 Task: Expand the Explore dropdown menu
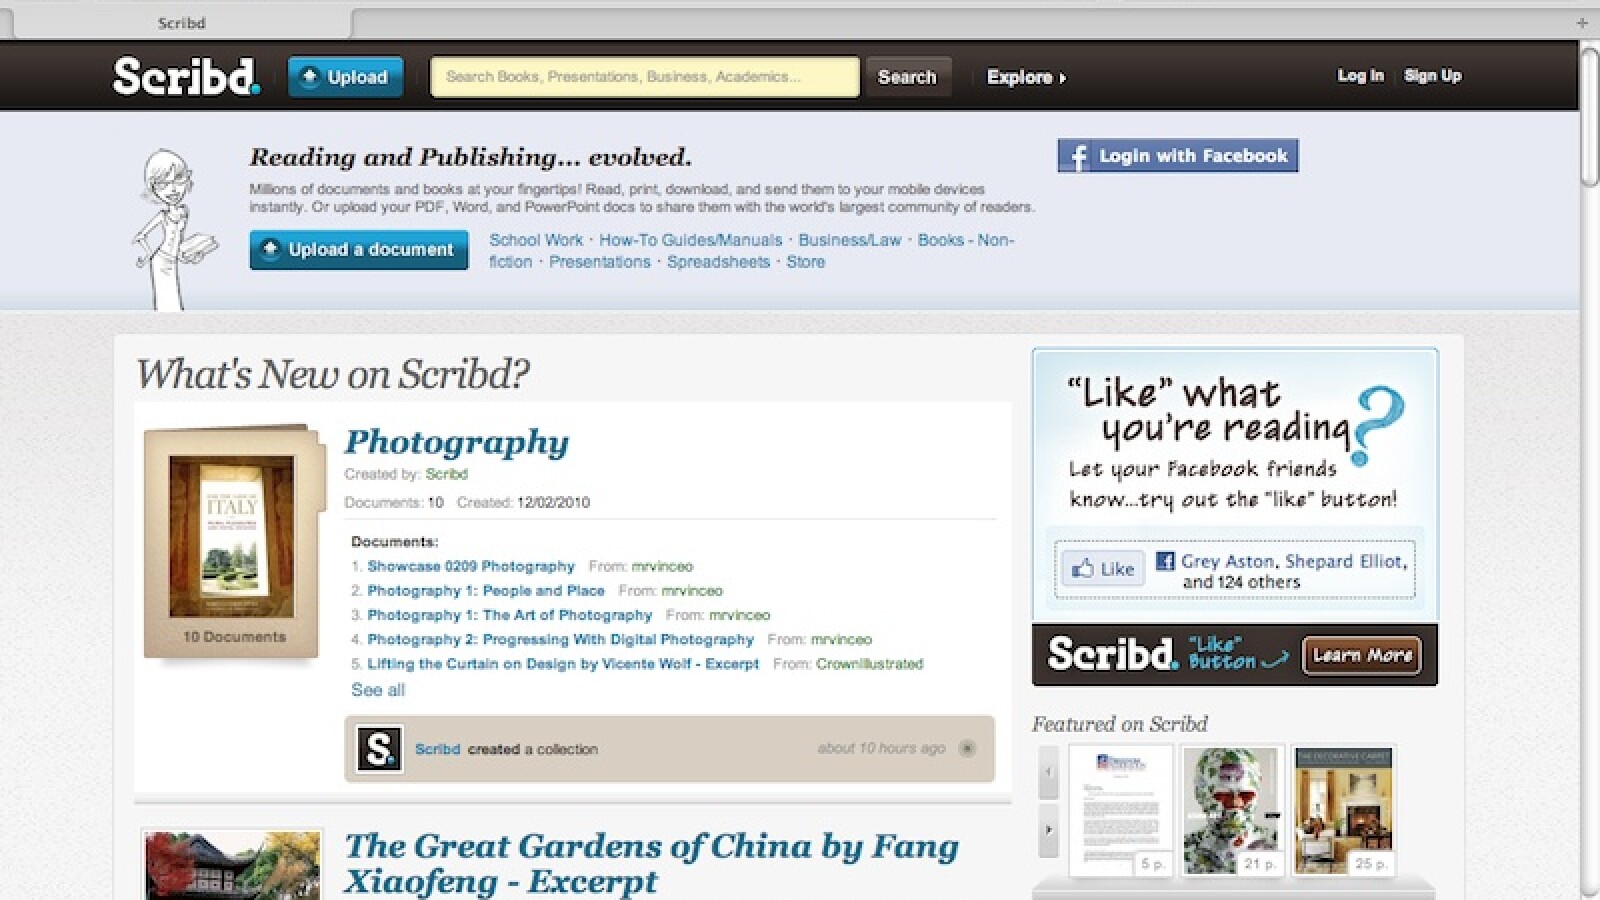click(1026, 77)
